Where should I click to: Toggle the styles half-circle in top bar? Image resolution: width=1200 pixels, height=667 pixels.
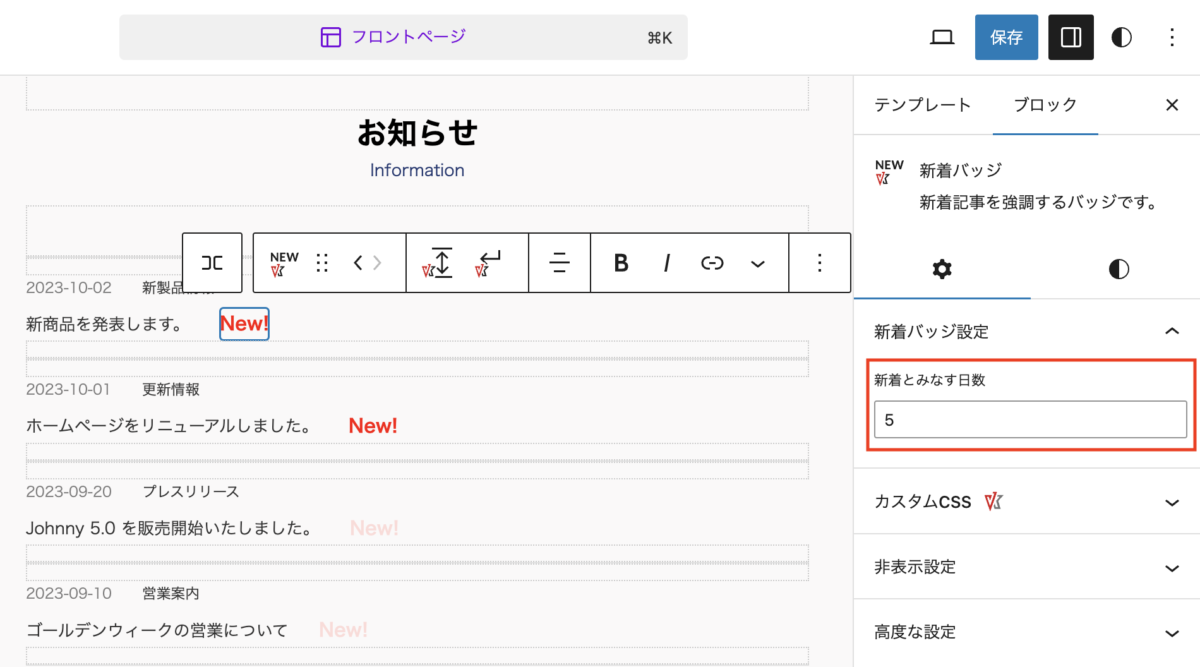[1122, 38]
